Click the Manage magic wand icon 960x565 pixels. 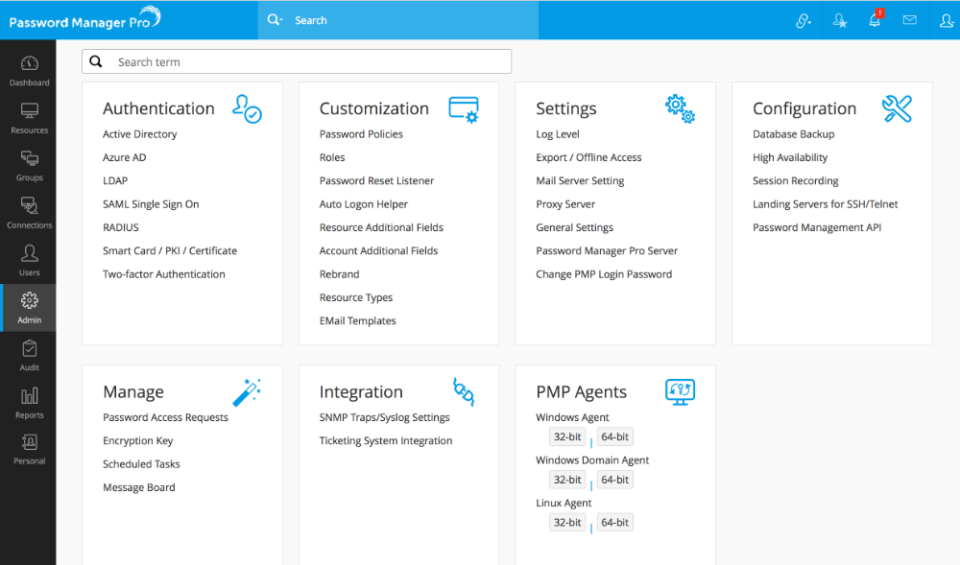click(247, 392)
